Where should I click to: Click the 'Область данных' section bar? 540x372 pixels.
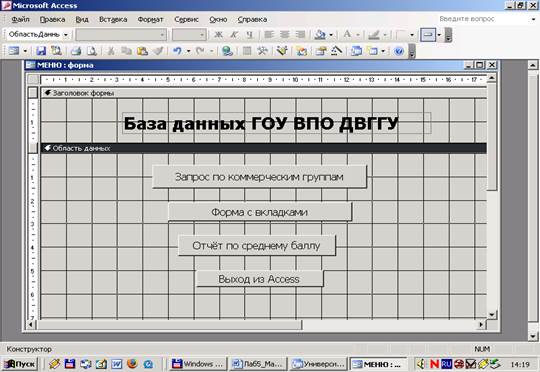[x=264, y=148]
